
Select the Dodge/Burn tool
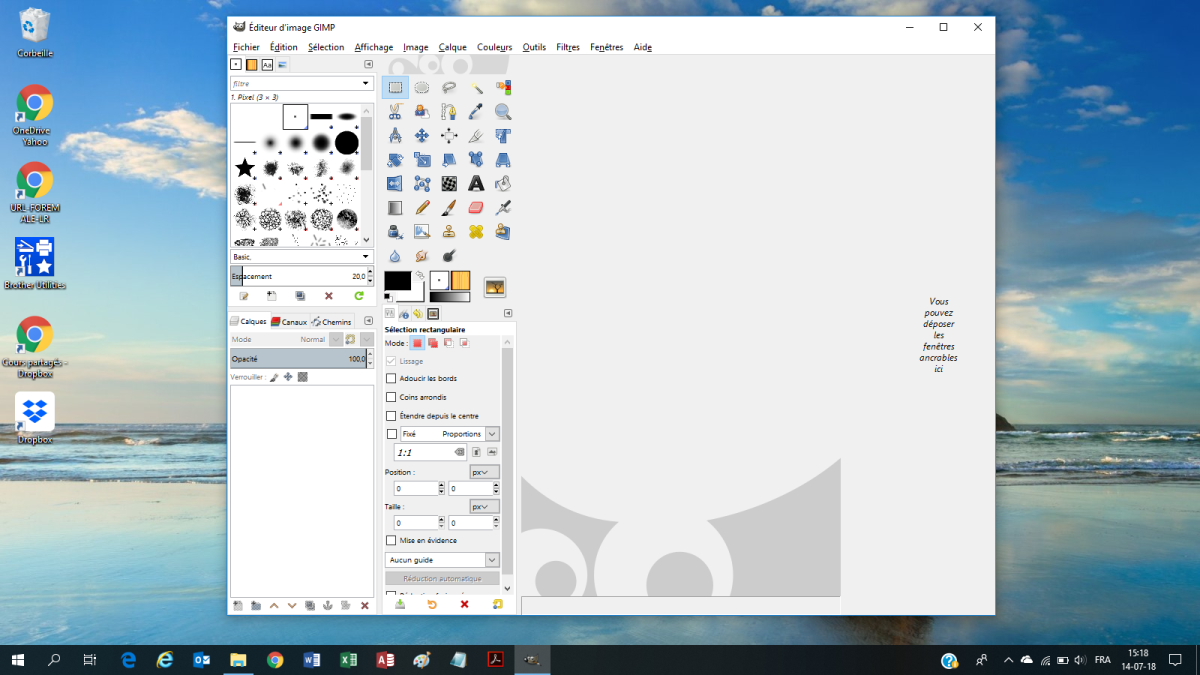point(449,256)
